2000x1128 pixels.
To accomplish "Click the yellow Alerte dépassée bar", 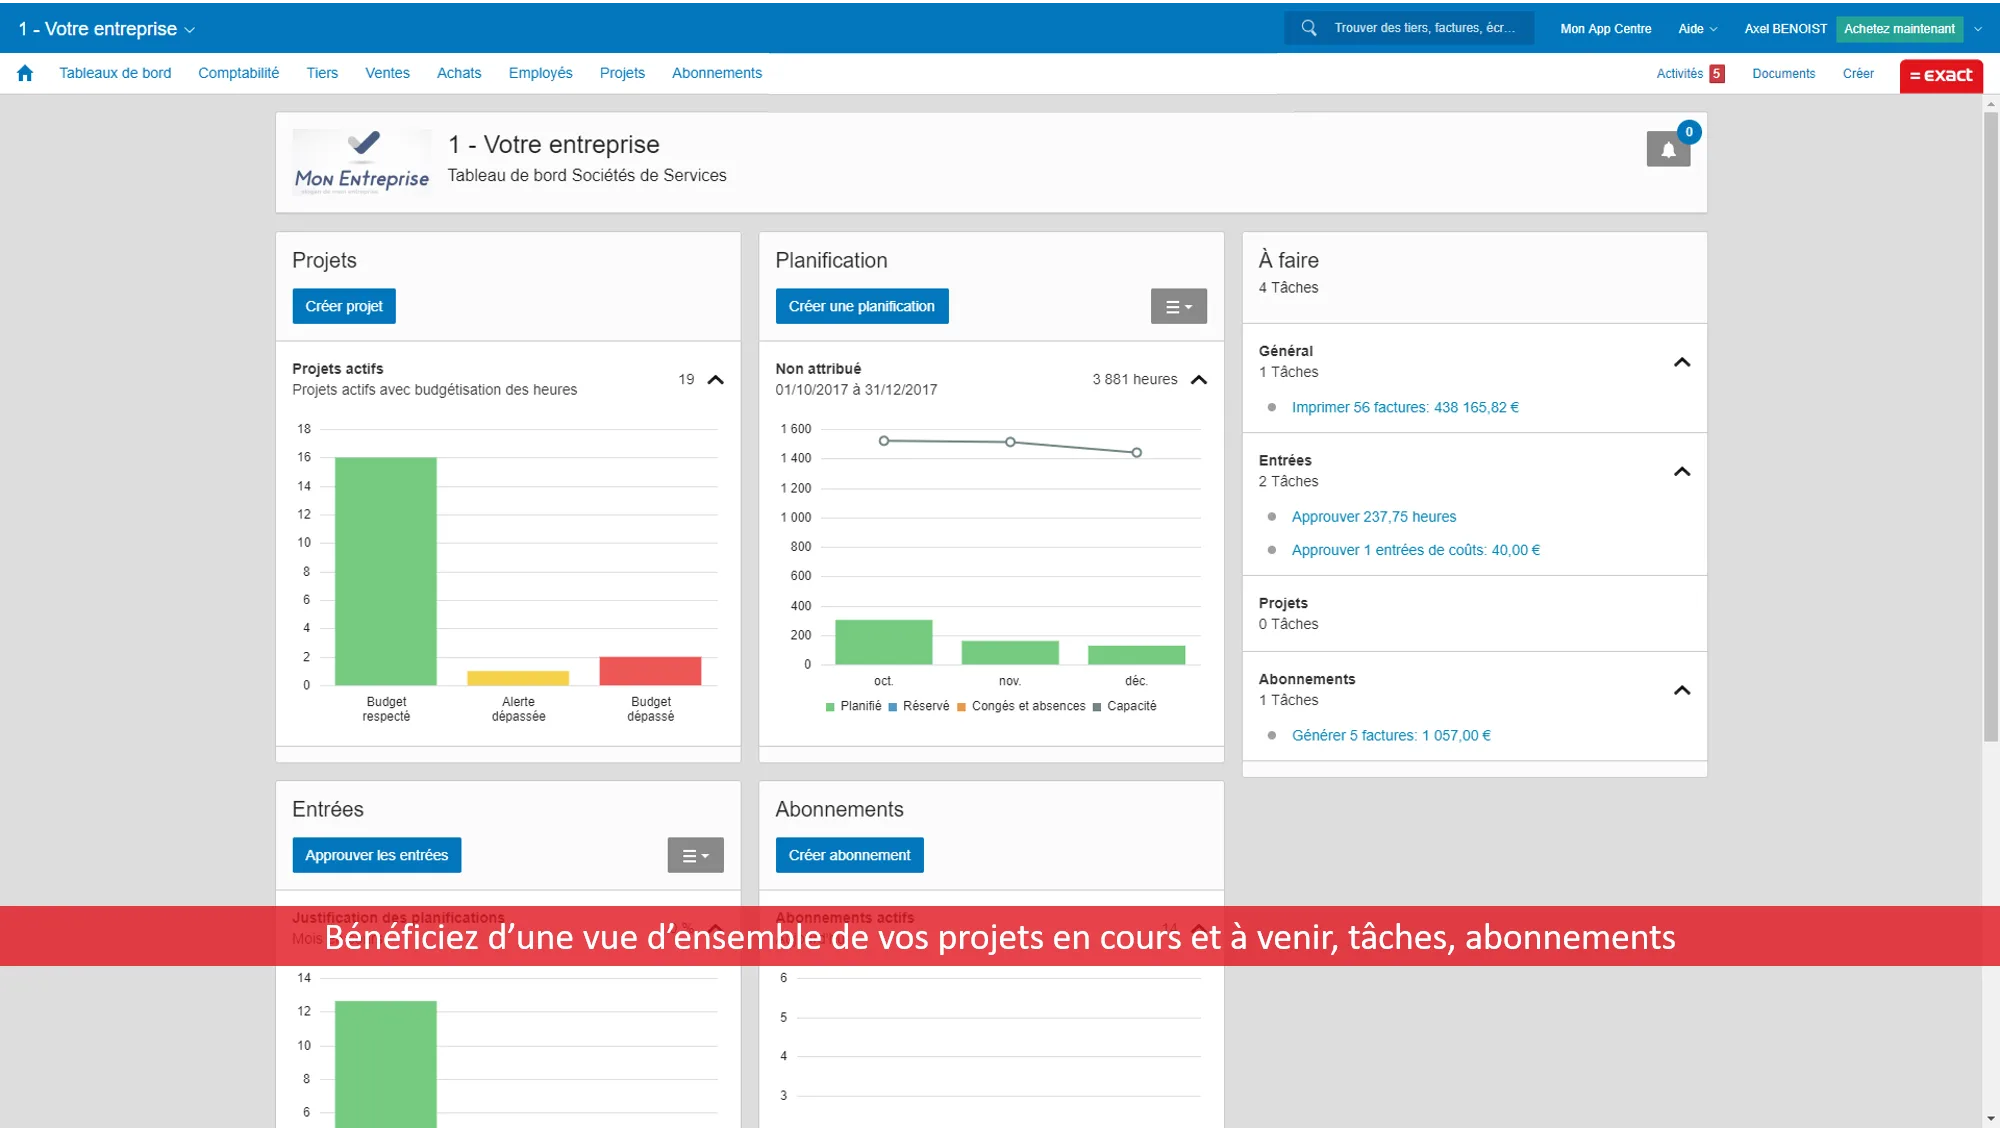I will click(x=518, y=678).
